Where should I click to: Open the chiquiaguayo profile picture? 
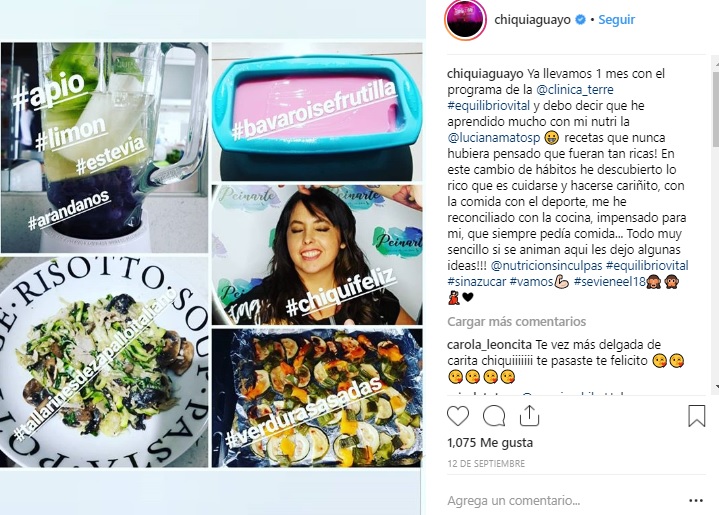[465, 20]
